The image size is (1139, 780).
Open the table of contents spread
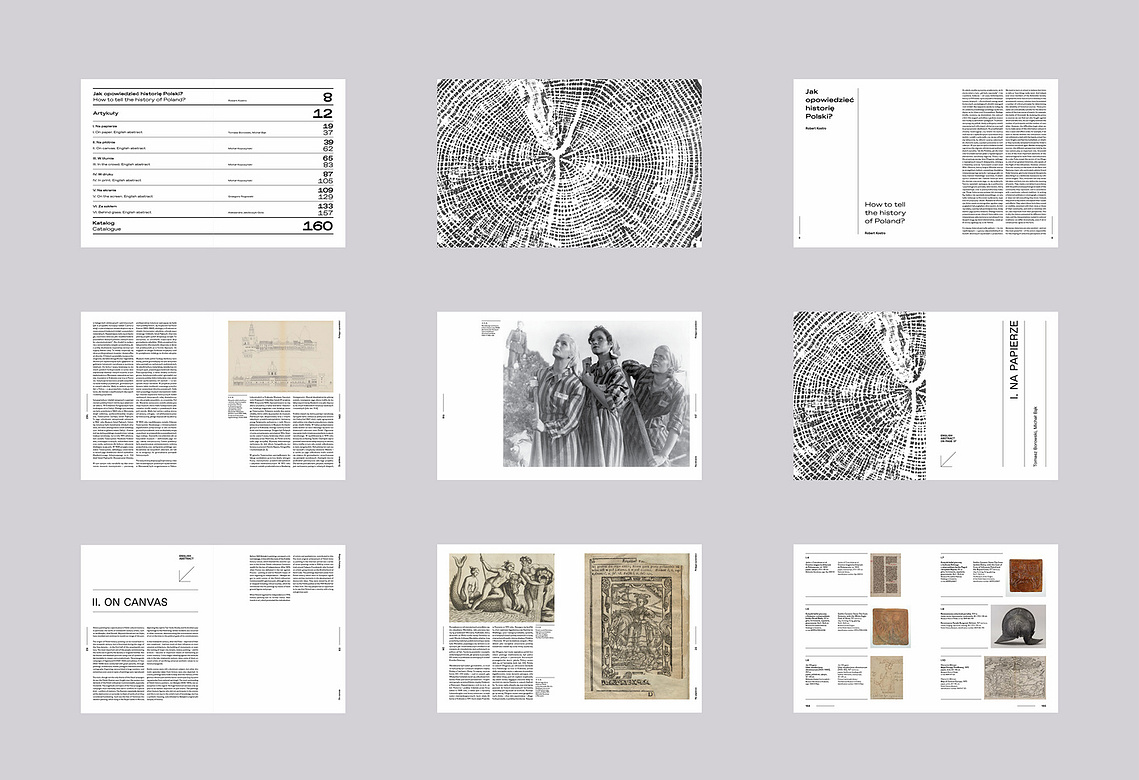coord(213,163)
